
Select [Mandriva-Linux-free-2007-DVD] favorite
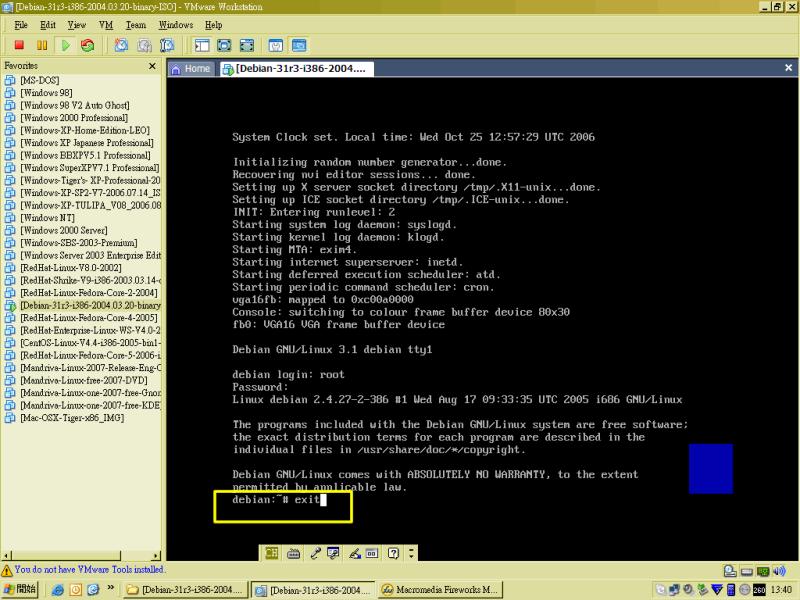coord(84,380)
